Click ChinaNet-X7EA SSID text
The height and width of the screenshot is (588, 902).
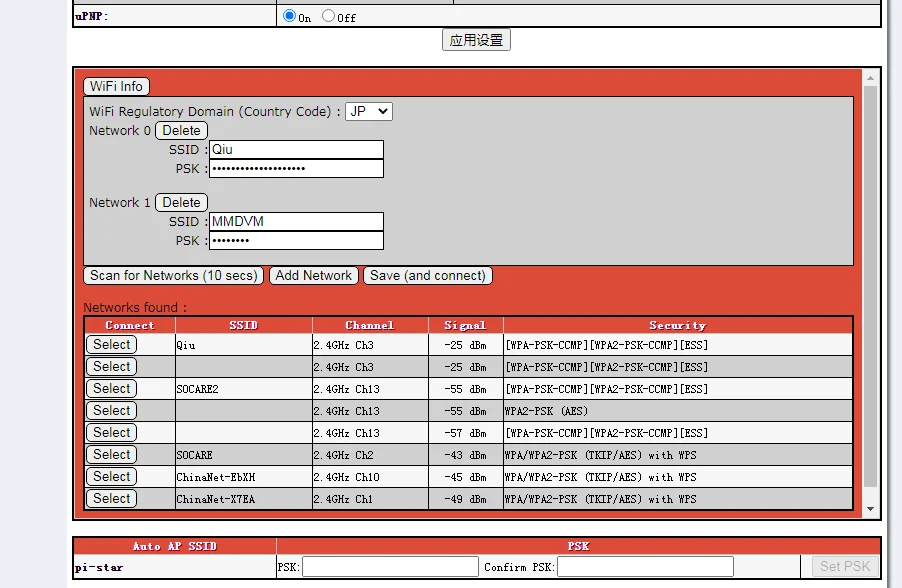pyautogui.click(x=216, y=499)
